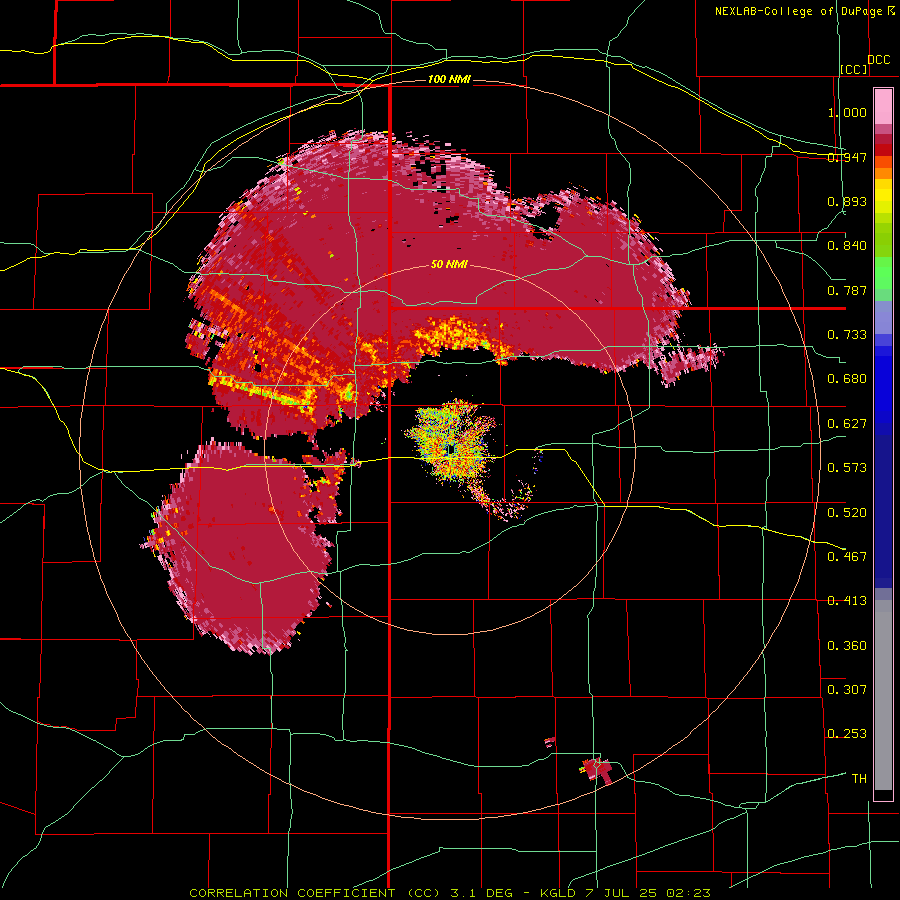The height and width of the screenshot is (900, 900).
Task: Click the 0.520 color scale value
Action: tap(847, 513)
